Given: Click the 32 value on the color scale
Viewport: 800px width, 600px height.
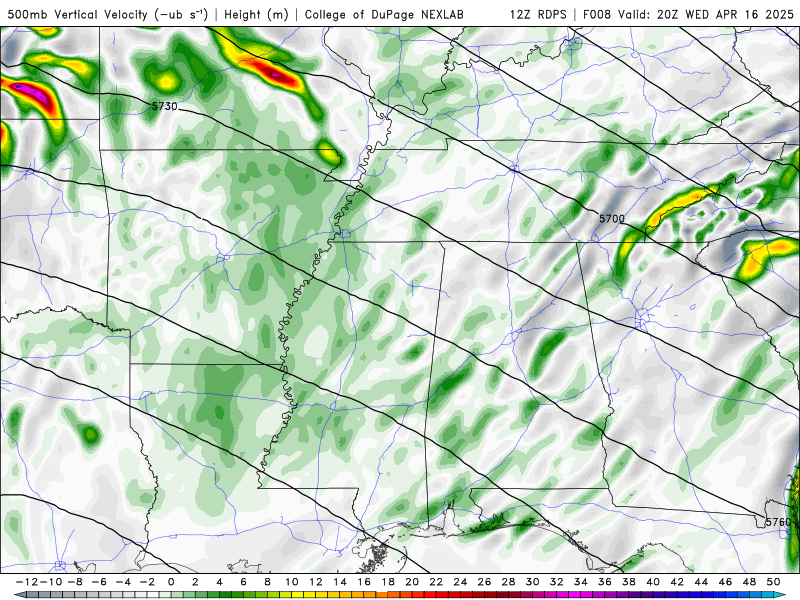Looking at the screenshot, I should click(557, 582).
